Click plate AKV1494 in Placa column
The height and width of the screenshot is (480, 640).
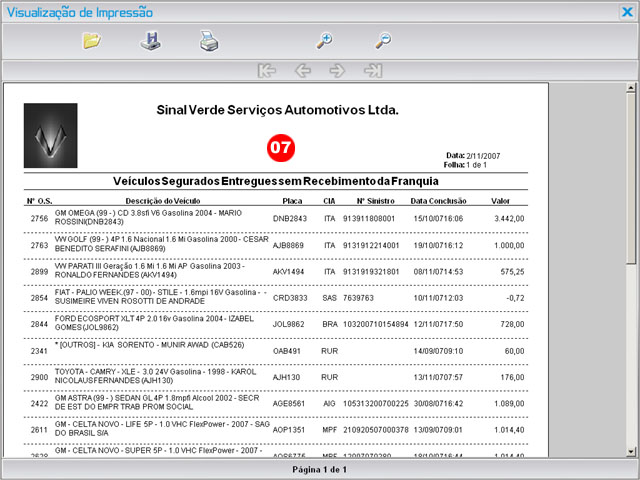pos(288,272)
